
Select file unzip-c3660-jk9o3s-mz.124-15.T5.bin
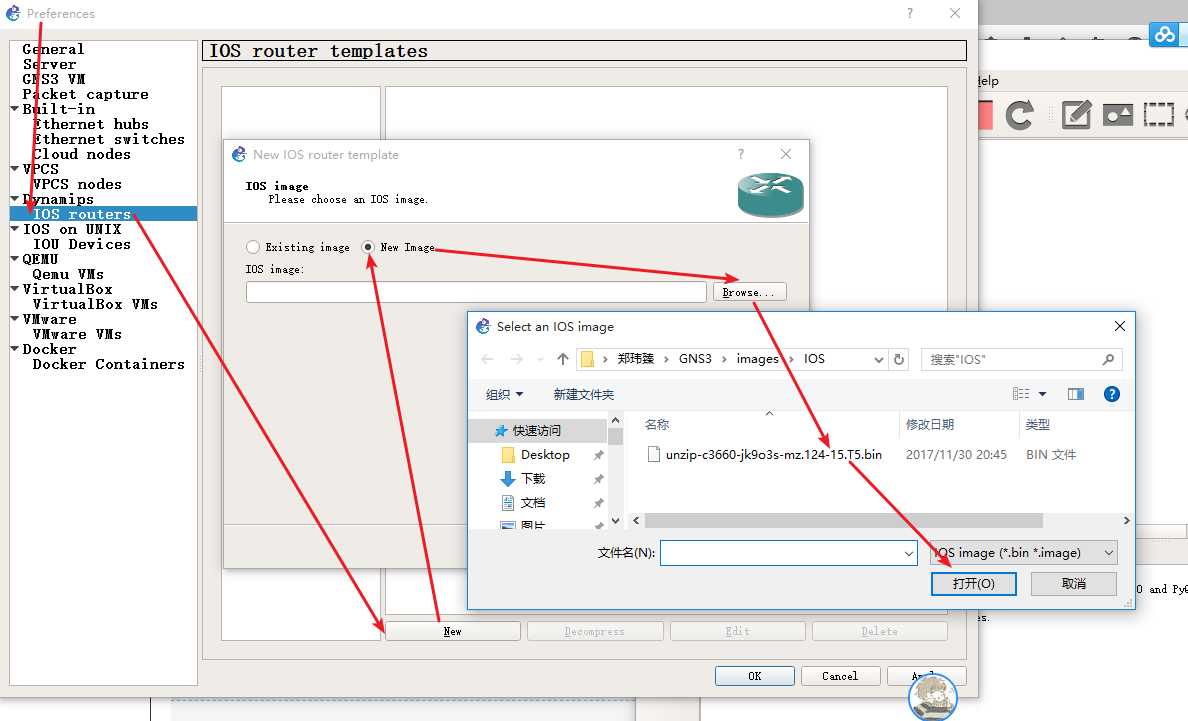[x=774, y=454]
